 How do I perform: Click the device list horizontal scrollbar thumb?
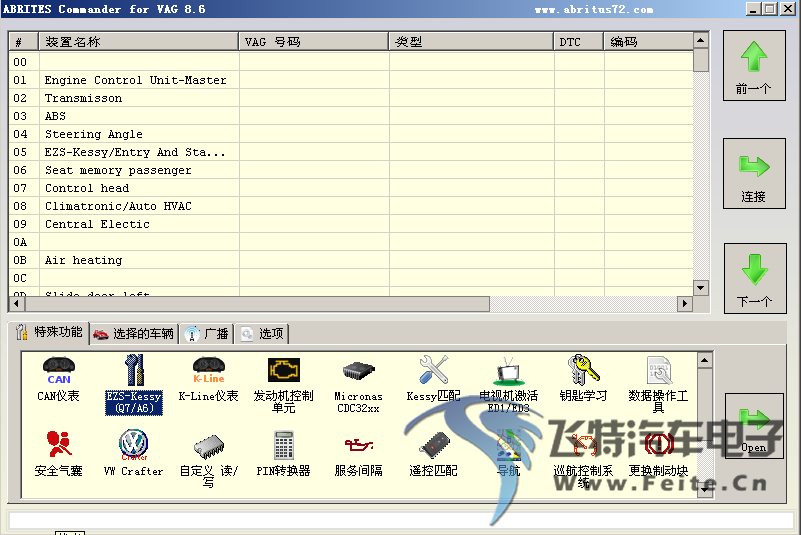click(x=257, y=304)
